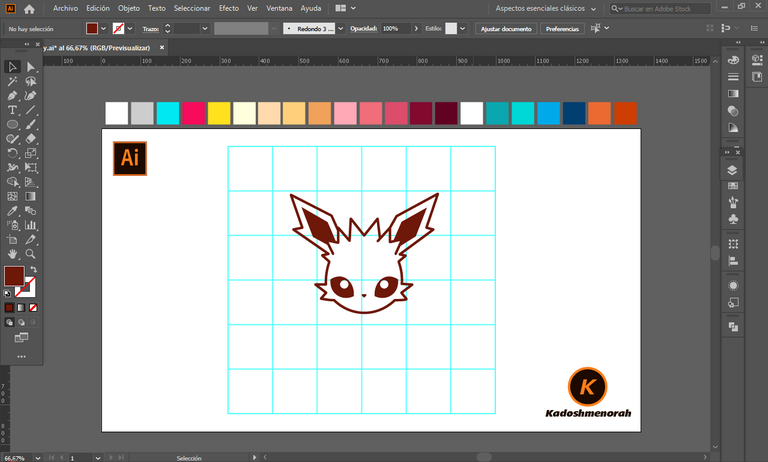The height and width of the screenshot is (462, 768).
Task: Select the Eyedropper tool
Action: [x=12, y=211]
